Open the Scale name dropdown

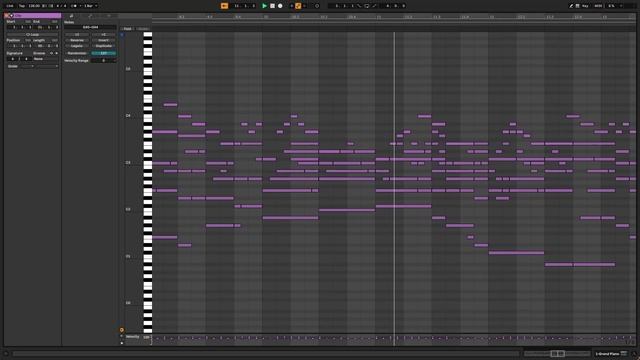click(47, 66)
